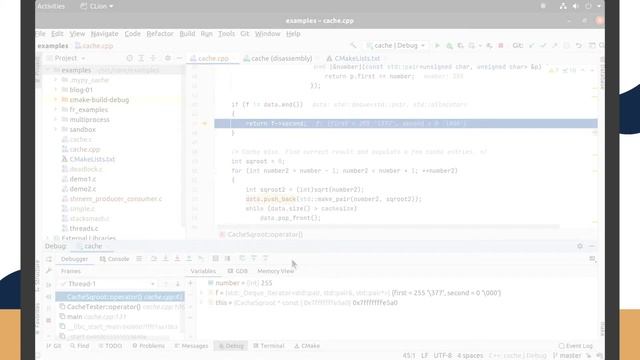Hide the Project panel with minus icon

pyautogui.click(x=179, y=58)
